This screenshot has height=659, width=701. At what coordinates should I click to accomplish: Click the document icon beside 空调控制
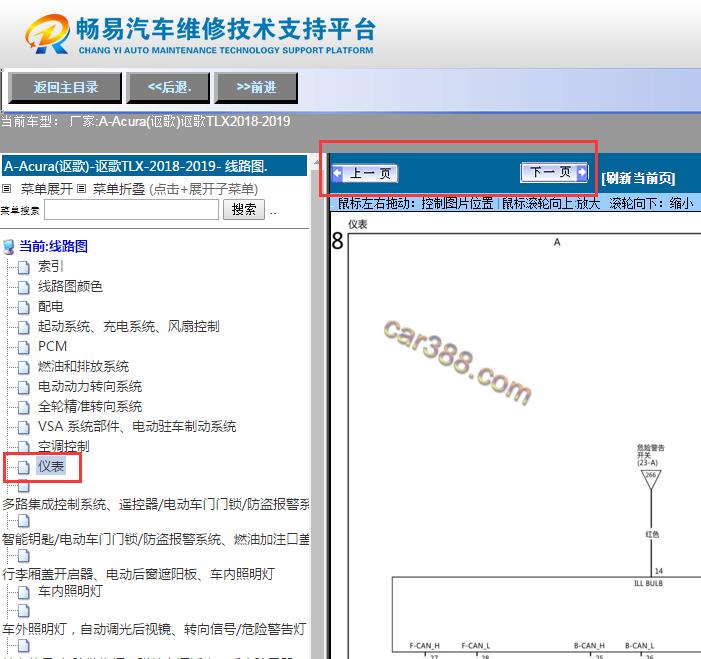pyautogui.click(x=24, y=446)
